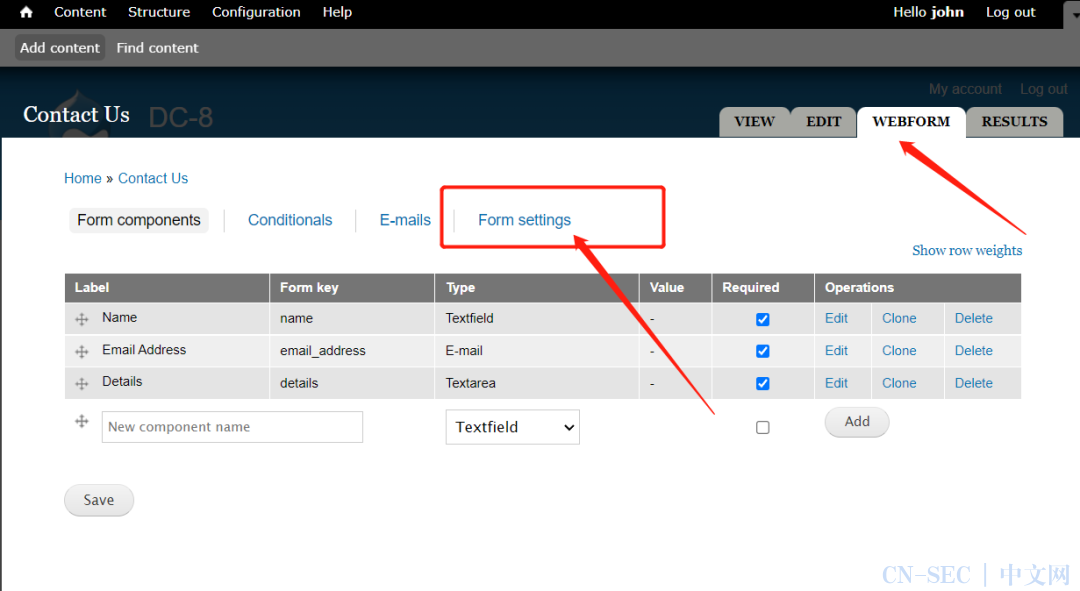Go to the Conditionals sub-tab
Screen dimensions: 1080x591
pos(290,220)
